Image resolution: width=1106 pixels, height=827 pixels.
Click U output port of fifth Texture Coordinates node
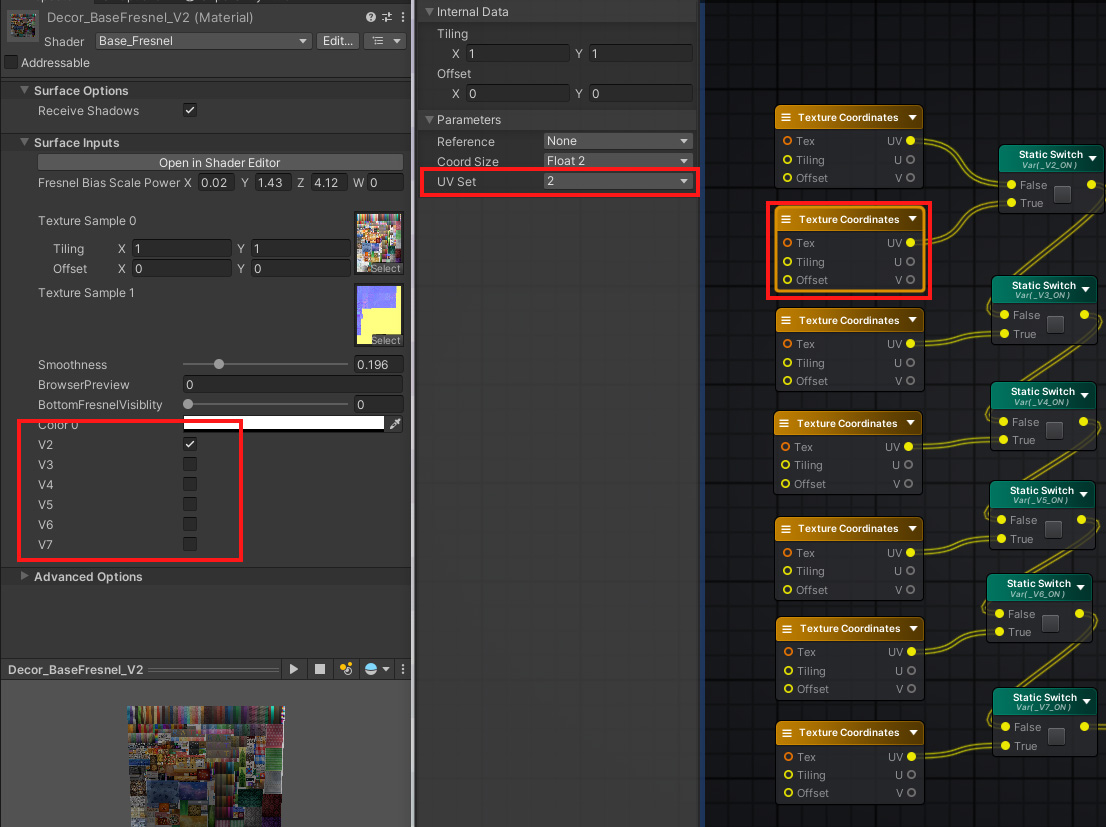[x=910, y=571]
